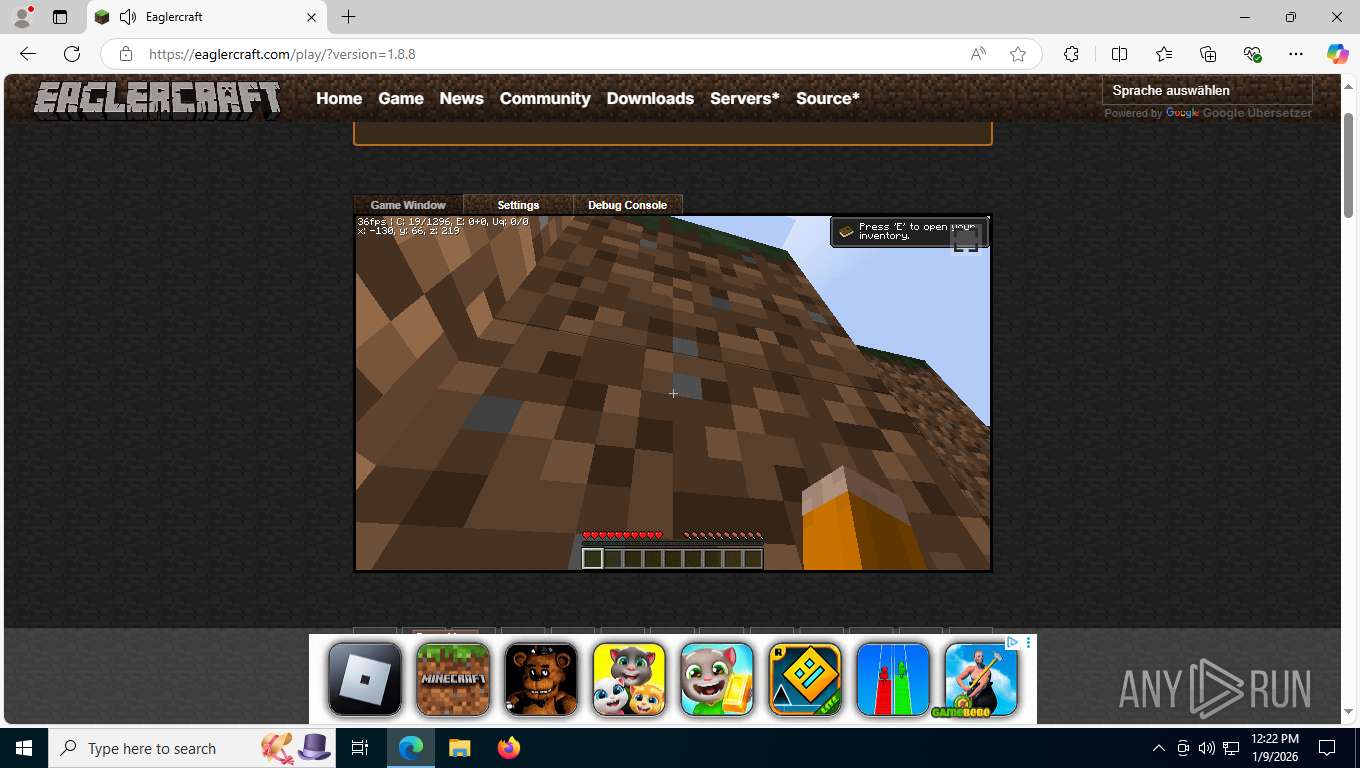The height and width of the screenshot is (768, 1360).
Task: Open Browser essentials heart icon
Action: click(1252, 54)
